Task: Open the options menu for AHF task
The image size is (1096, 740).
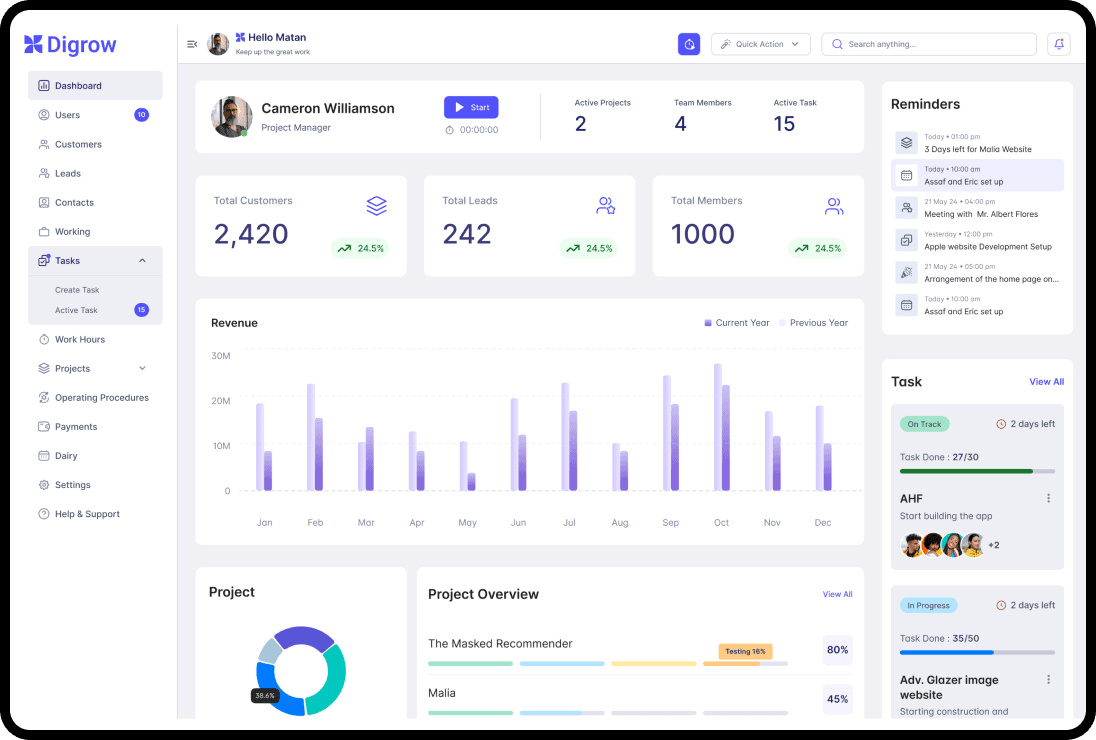Action: point(1048,498)
